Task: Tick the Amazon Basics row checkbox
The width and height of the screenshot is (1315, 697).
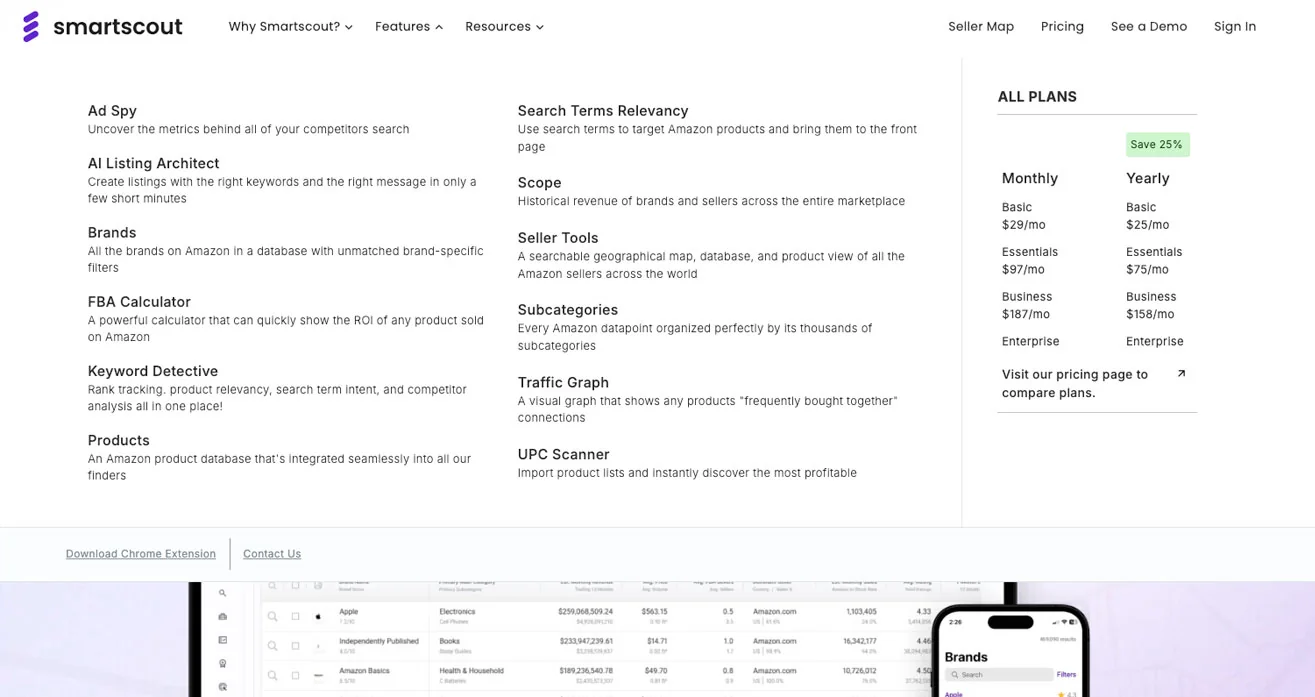Action: click(x=296, y=675)
